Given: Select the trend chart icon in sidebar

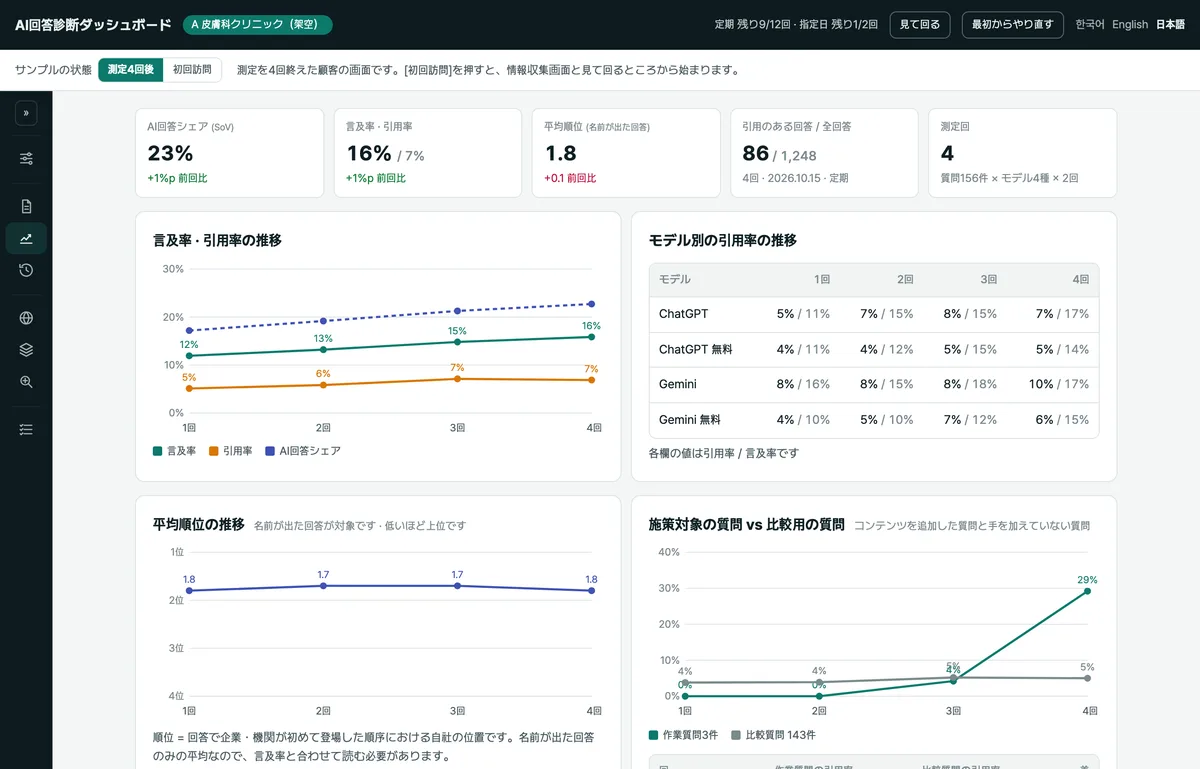Looking at the screenshot, I should 26,238.
